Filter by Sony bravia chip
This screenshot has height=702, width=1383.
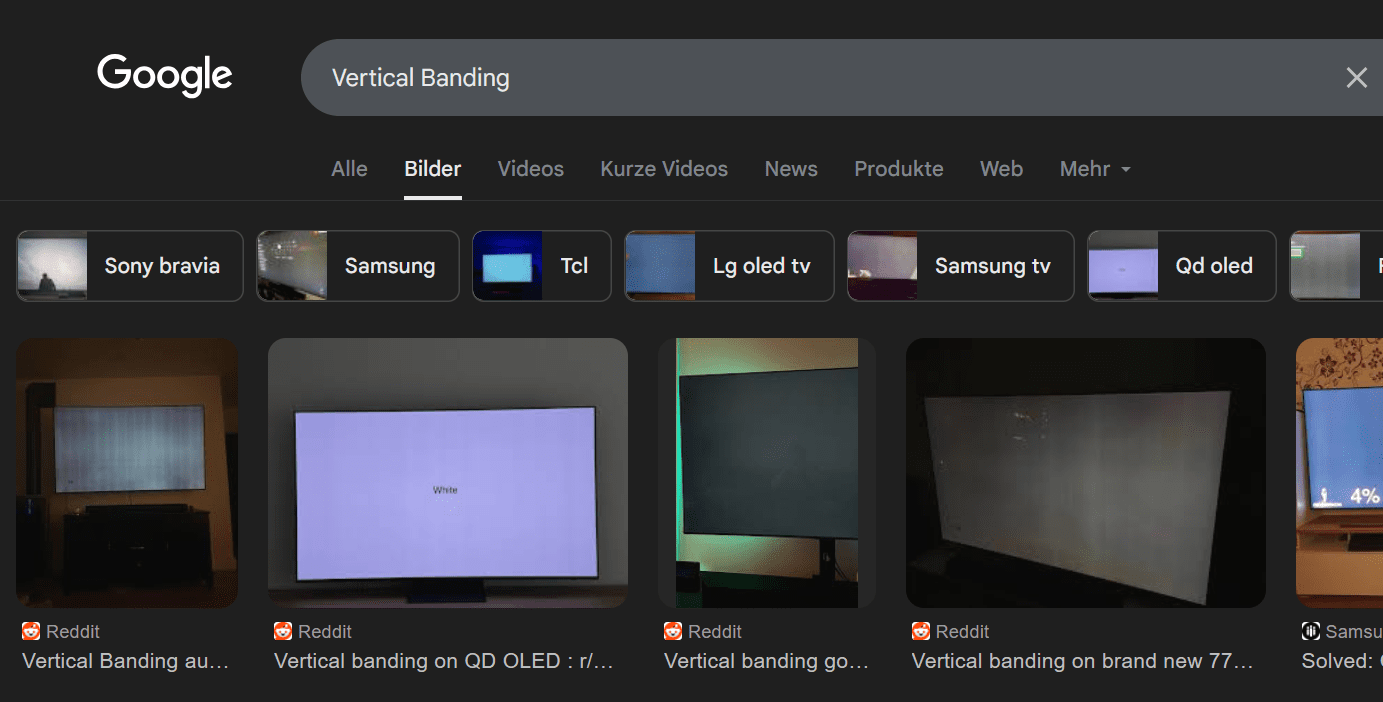coord(130,266)
